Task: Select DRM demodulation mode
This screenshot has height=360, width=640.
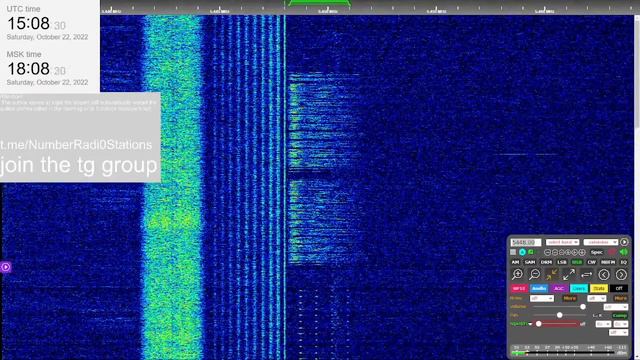Action: pyautogui.click(x=546, y=262)
